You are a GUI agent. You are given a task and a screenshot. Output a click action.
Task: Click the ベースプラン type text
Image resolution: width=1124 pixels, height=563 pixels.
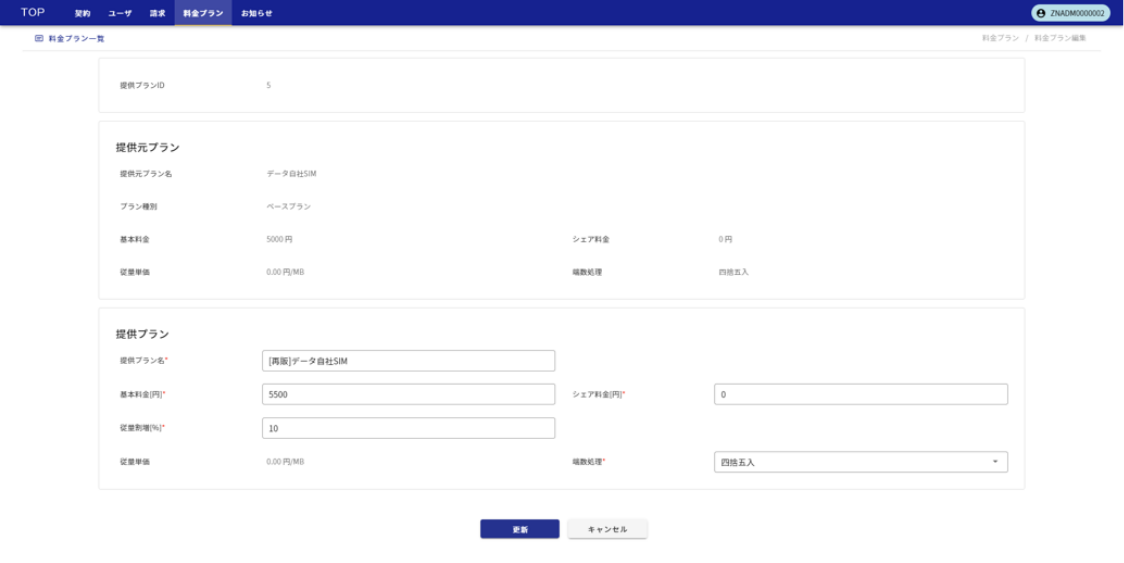point(289,207)
